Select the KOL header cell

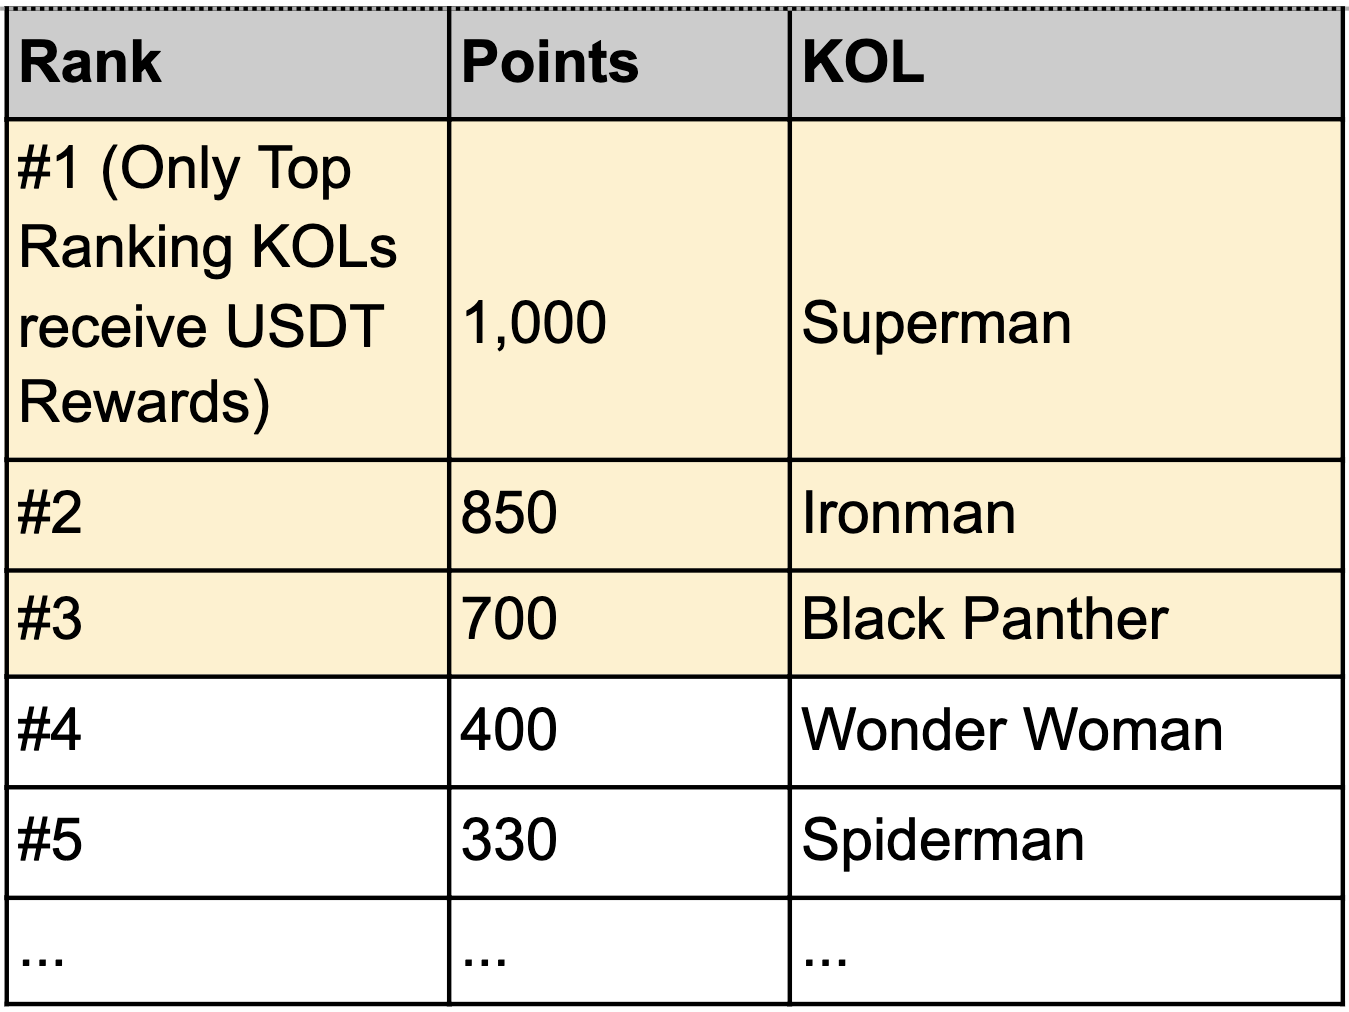1066,64
